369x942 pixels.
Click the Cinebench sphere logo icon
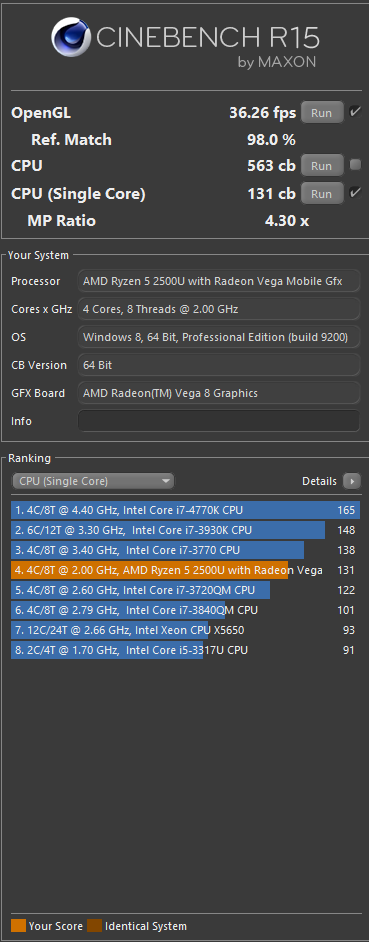71,38
